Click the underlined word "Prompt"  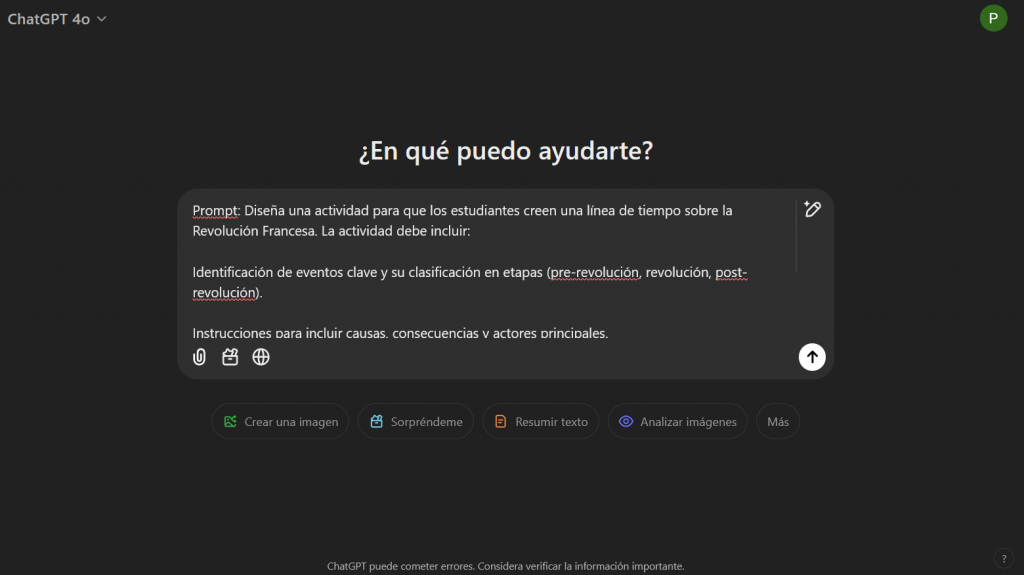215,211
